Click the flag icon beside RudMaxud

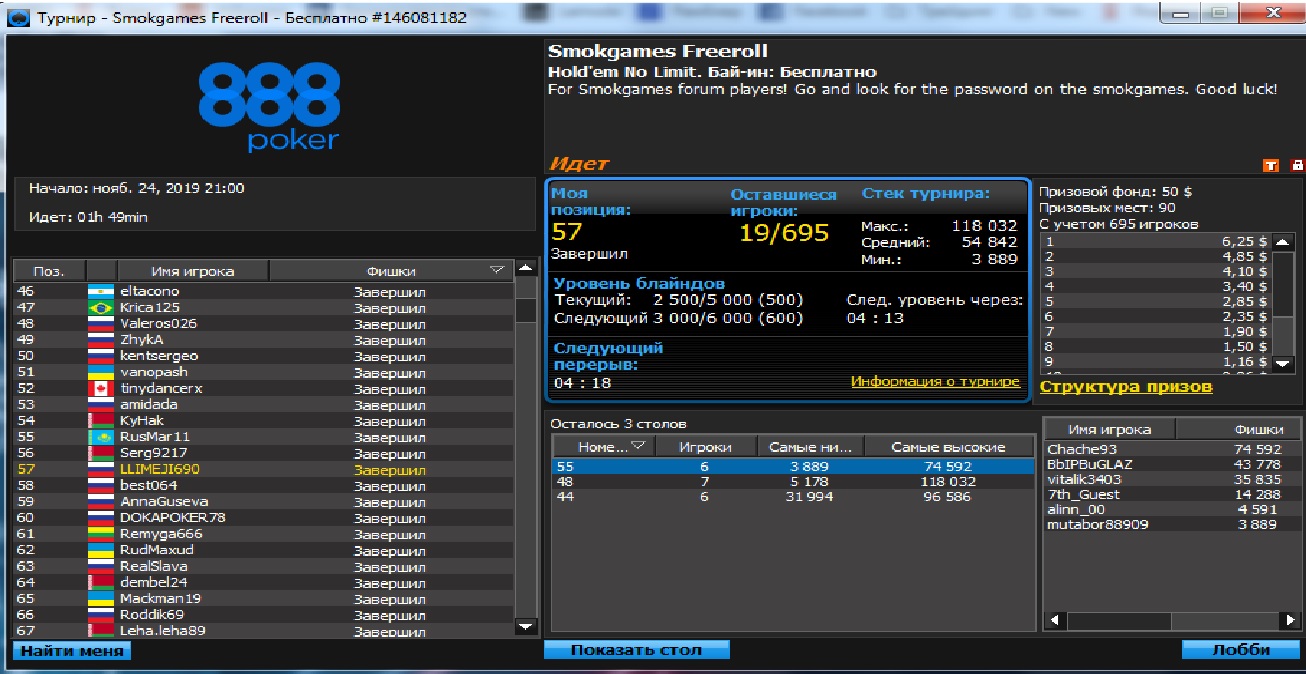[x=100, y=550]
